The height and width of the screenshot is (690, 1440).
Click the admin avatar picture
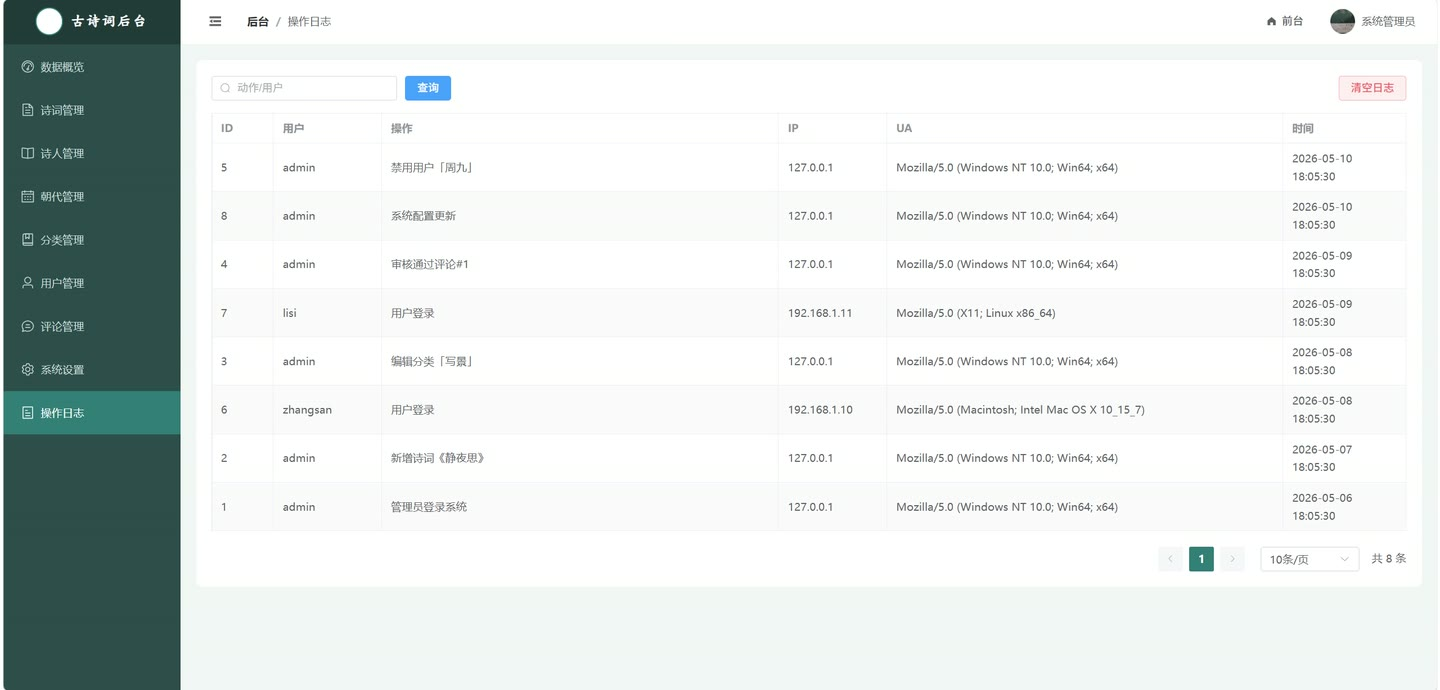click(x=1342, y=21)
